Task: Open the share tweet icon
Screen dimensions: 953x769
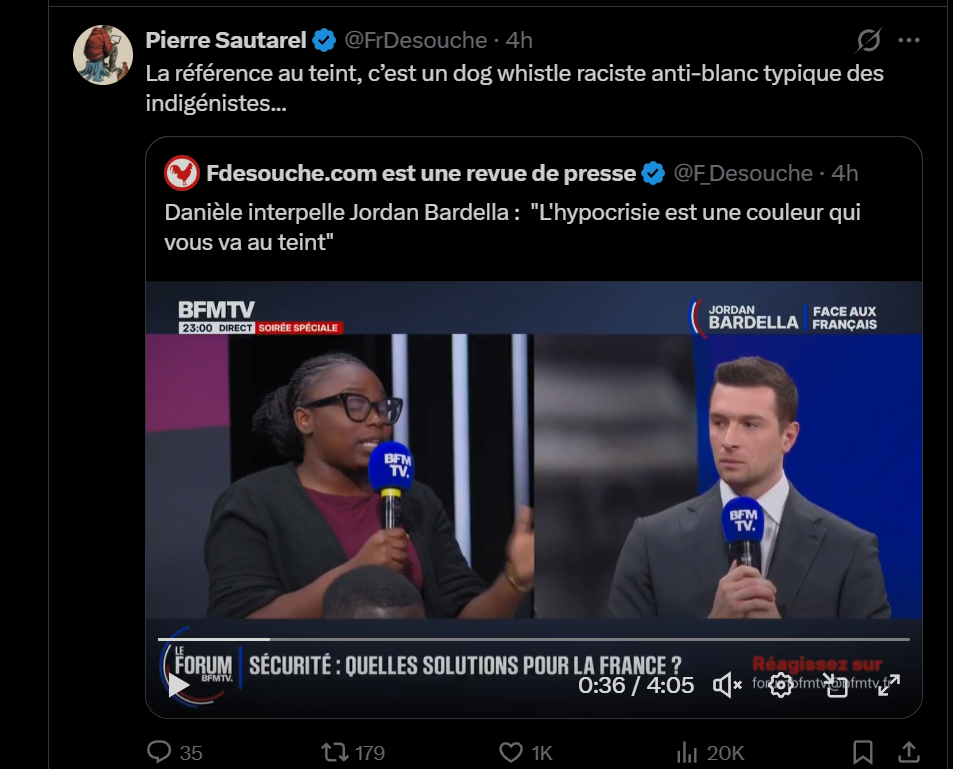Action: coord(909,752)
